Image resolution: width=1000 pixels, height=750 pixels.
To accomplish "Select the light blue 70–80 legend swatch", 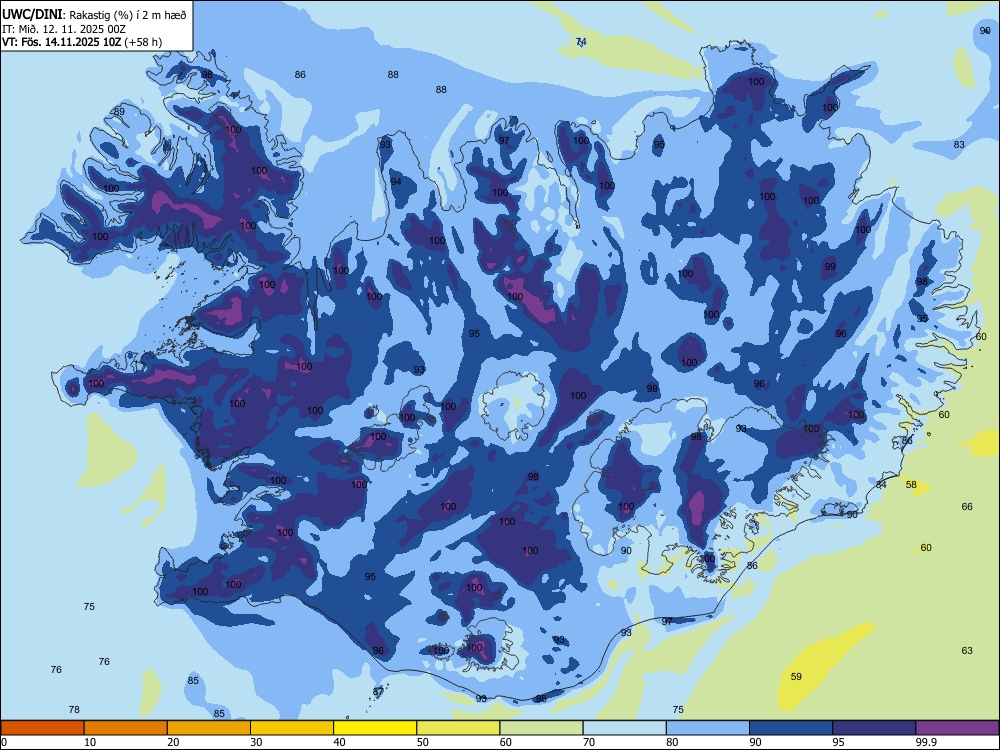I will 624,728.
